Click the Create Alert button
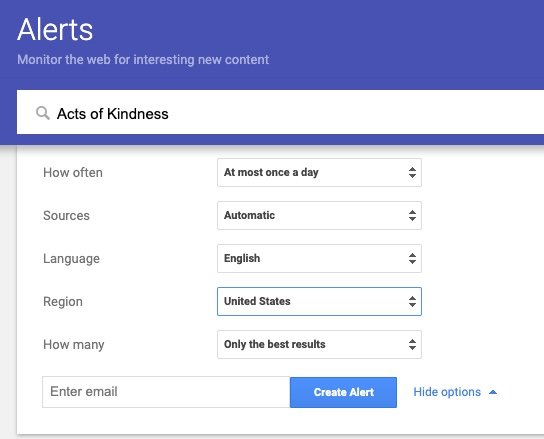The height and width of the screenshot is (439, 544). tap(343, 392)
